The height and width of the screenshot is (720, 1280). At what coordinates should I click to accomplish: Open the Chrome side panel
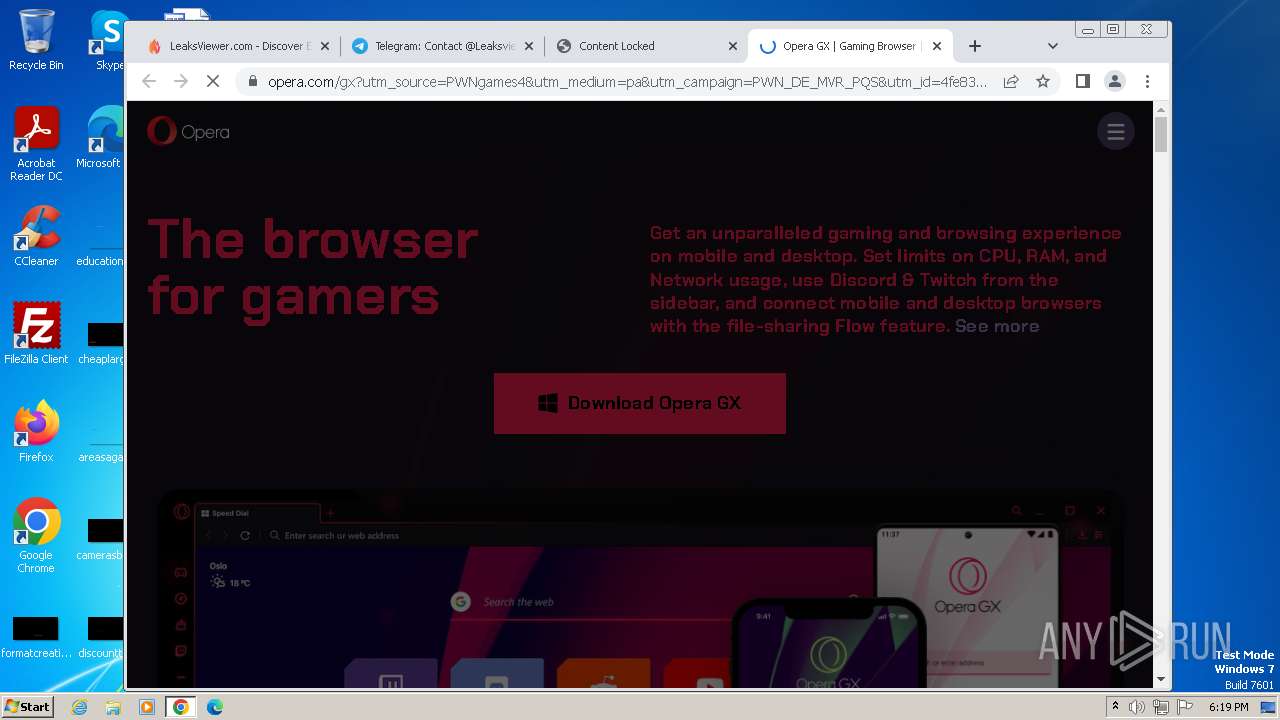coord(1082,81)
